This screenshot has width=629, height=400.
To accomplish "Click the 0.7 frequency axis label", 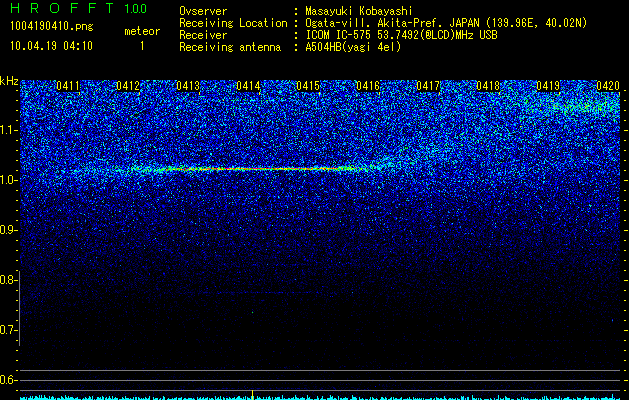I will 7,330.
